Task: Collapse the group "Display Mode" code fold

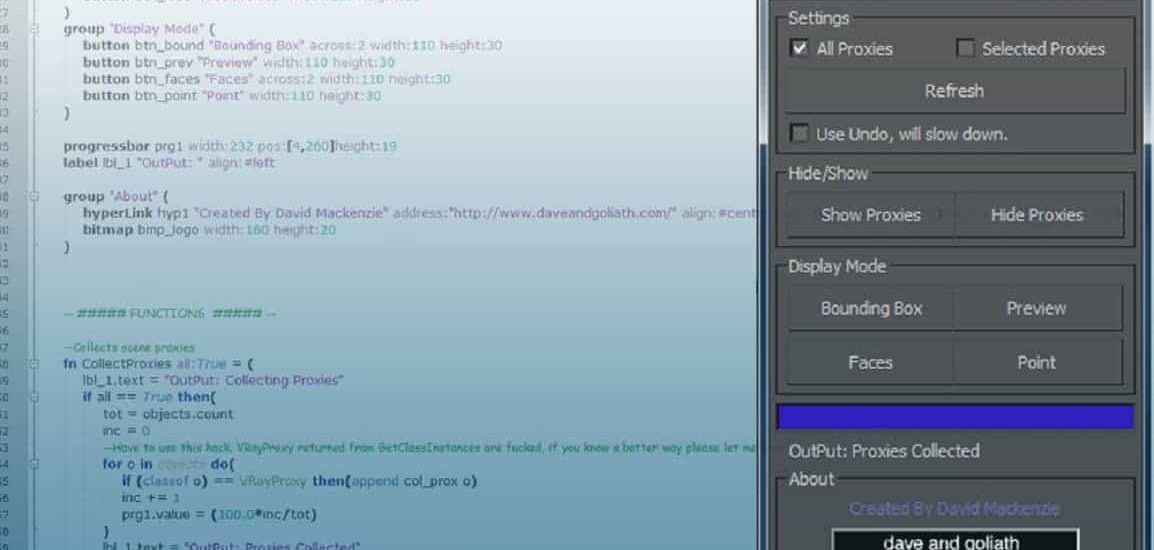Action: [37, 30]
